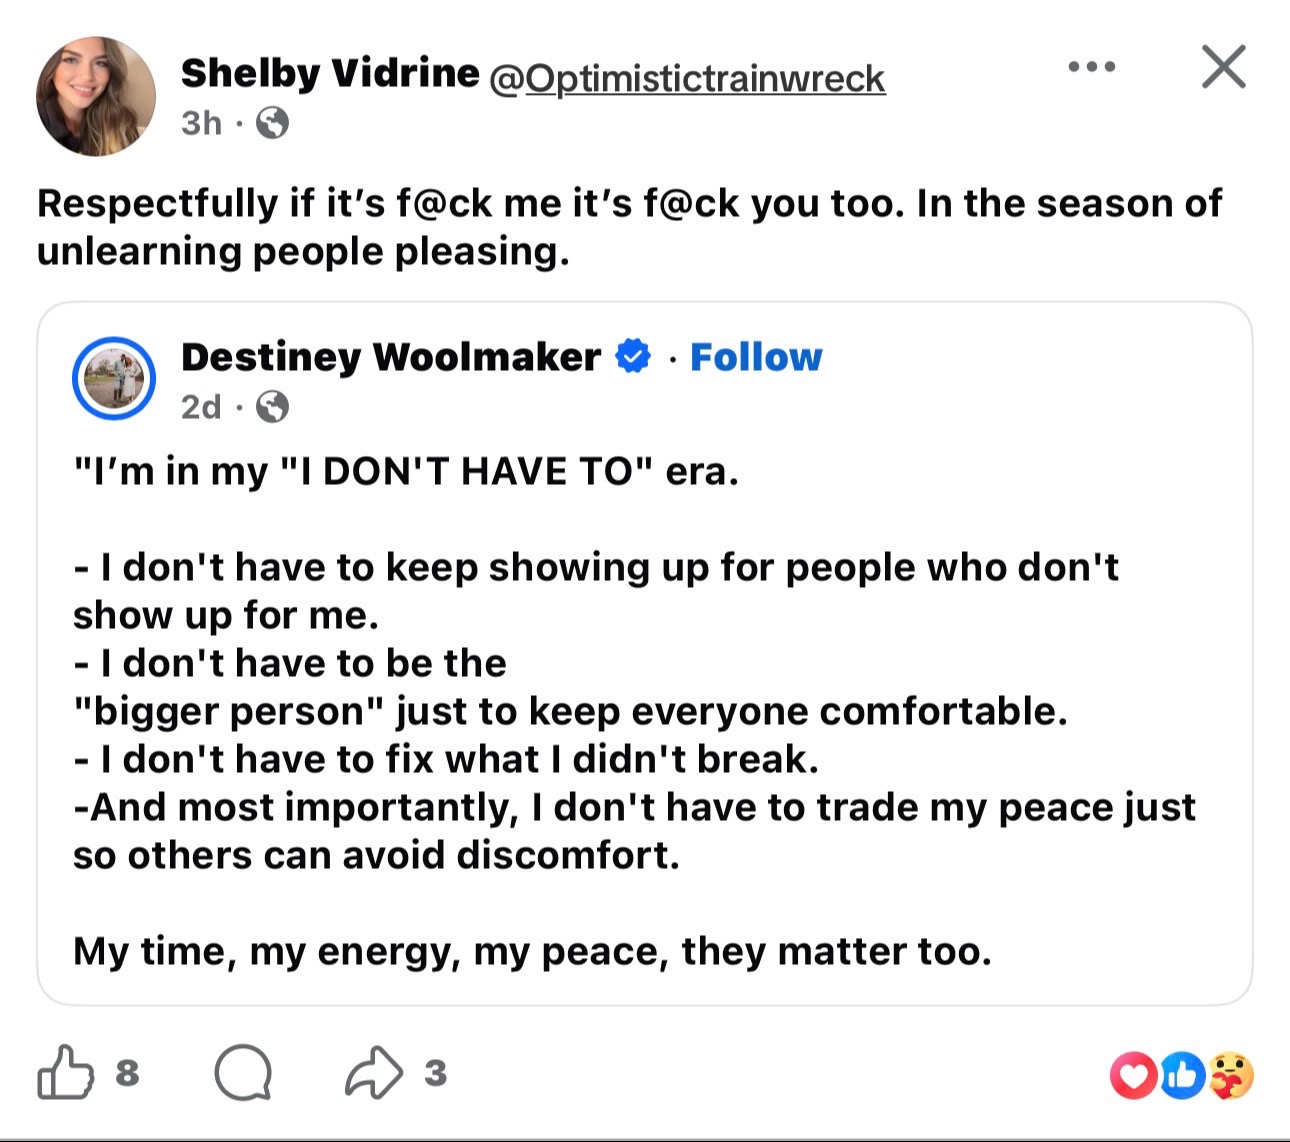
Task: Close the post with X icon
Action: coord(1223,67)
